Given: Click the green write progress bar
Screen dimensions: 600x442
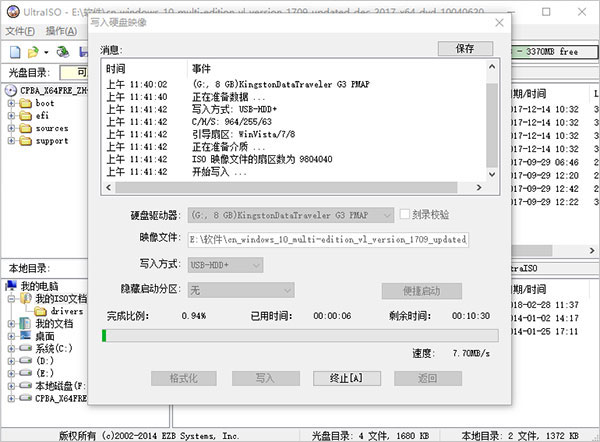Looking at the screenshot, I should (x=300, y=336).
